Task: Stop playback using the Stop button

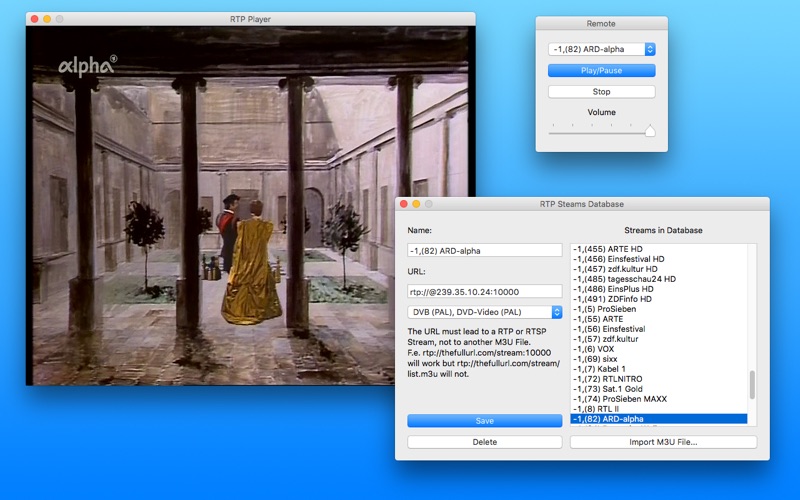Action: coord(602,92)
